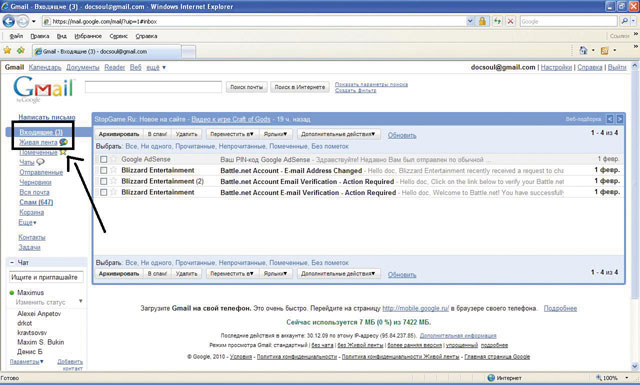
Task: Open Настройки link next to account email
Action: (x=556, y=67)
